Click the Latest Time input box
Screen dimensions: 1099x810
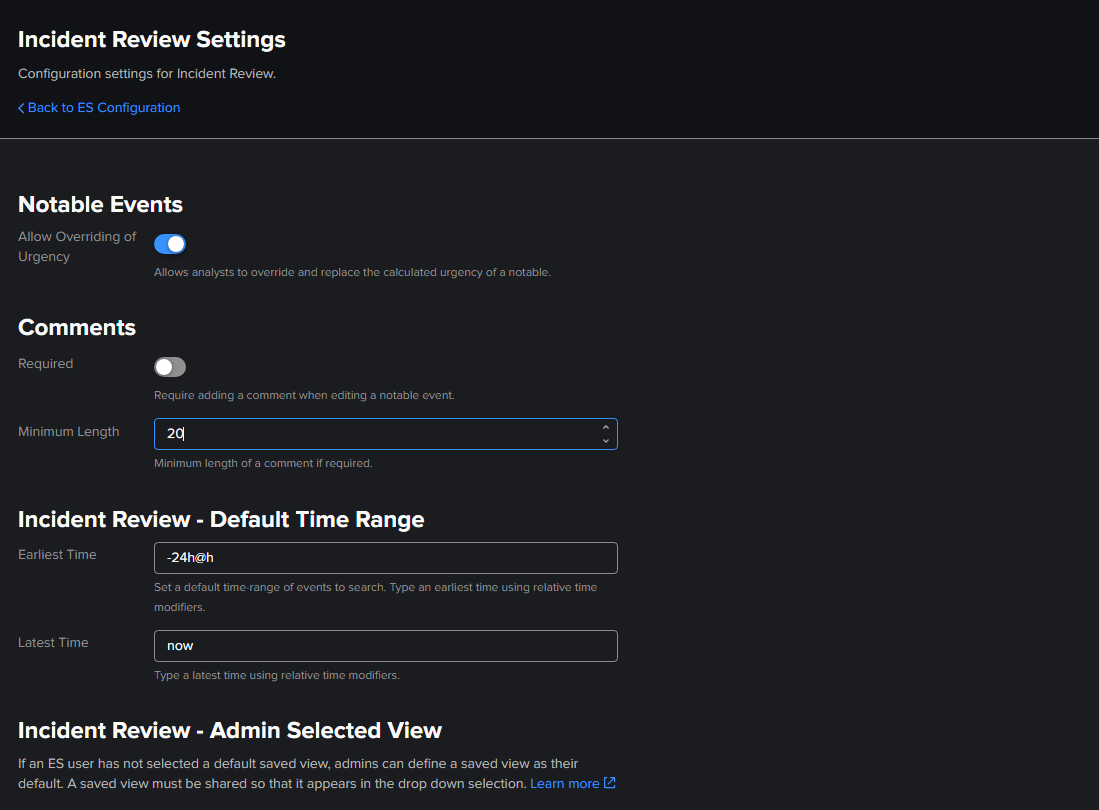tap(385, 645)
